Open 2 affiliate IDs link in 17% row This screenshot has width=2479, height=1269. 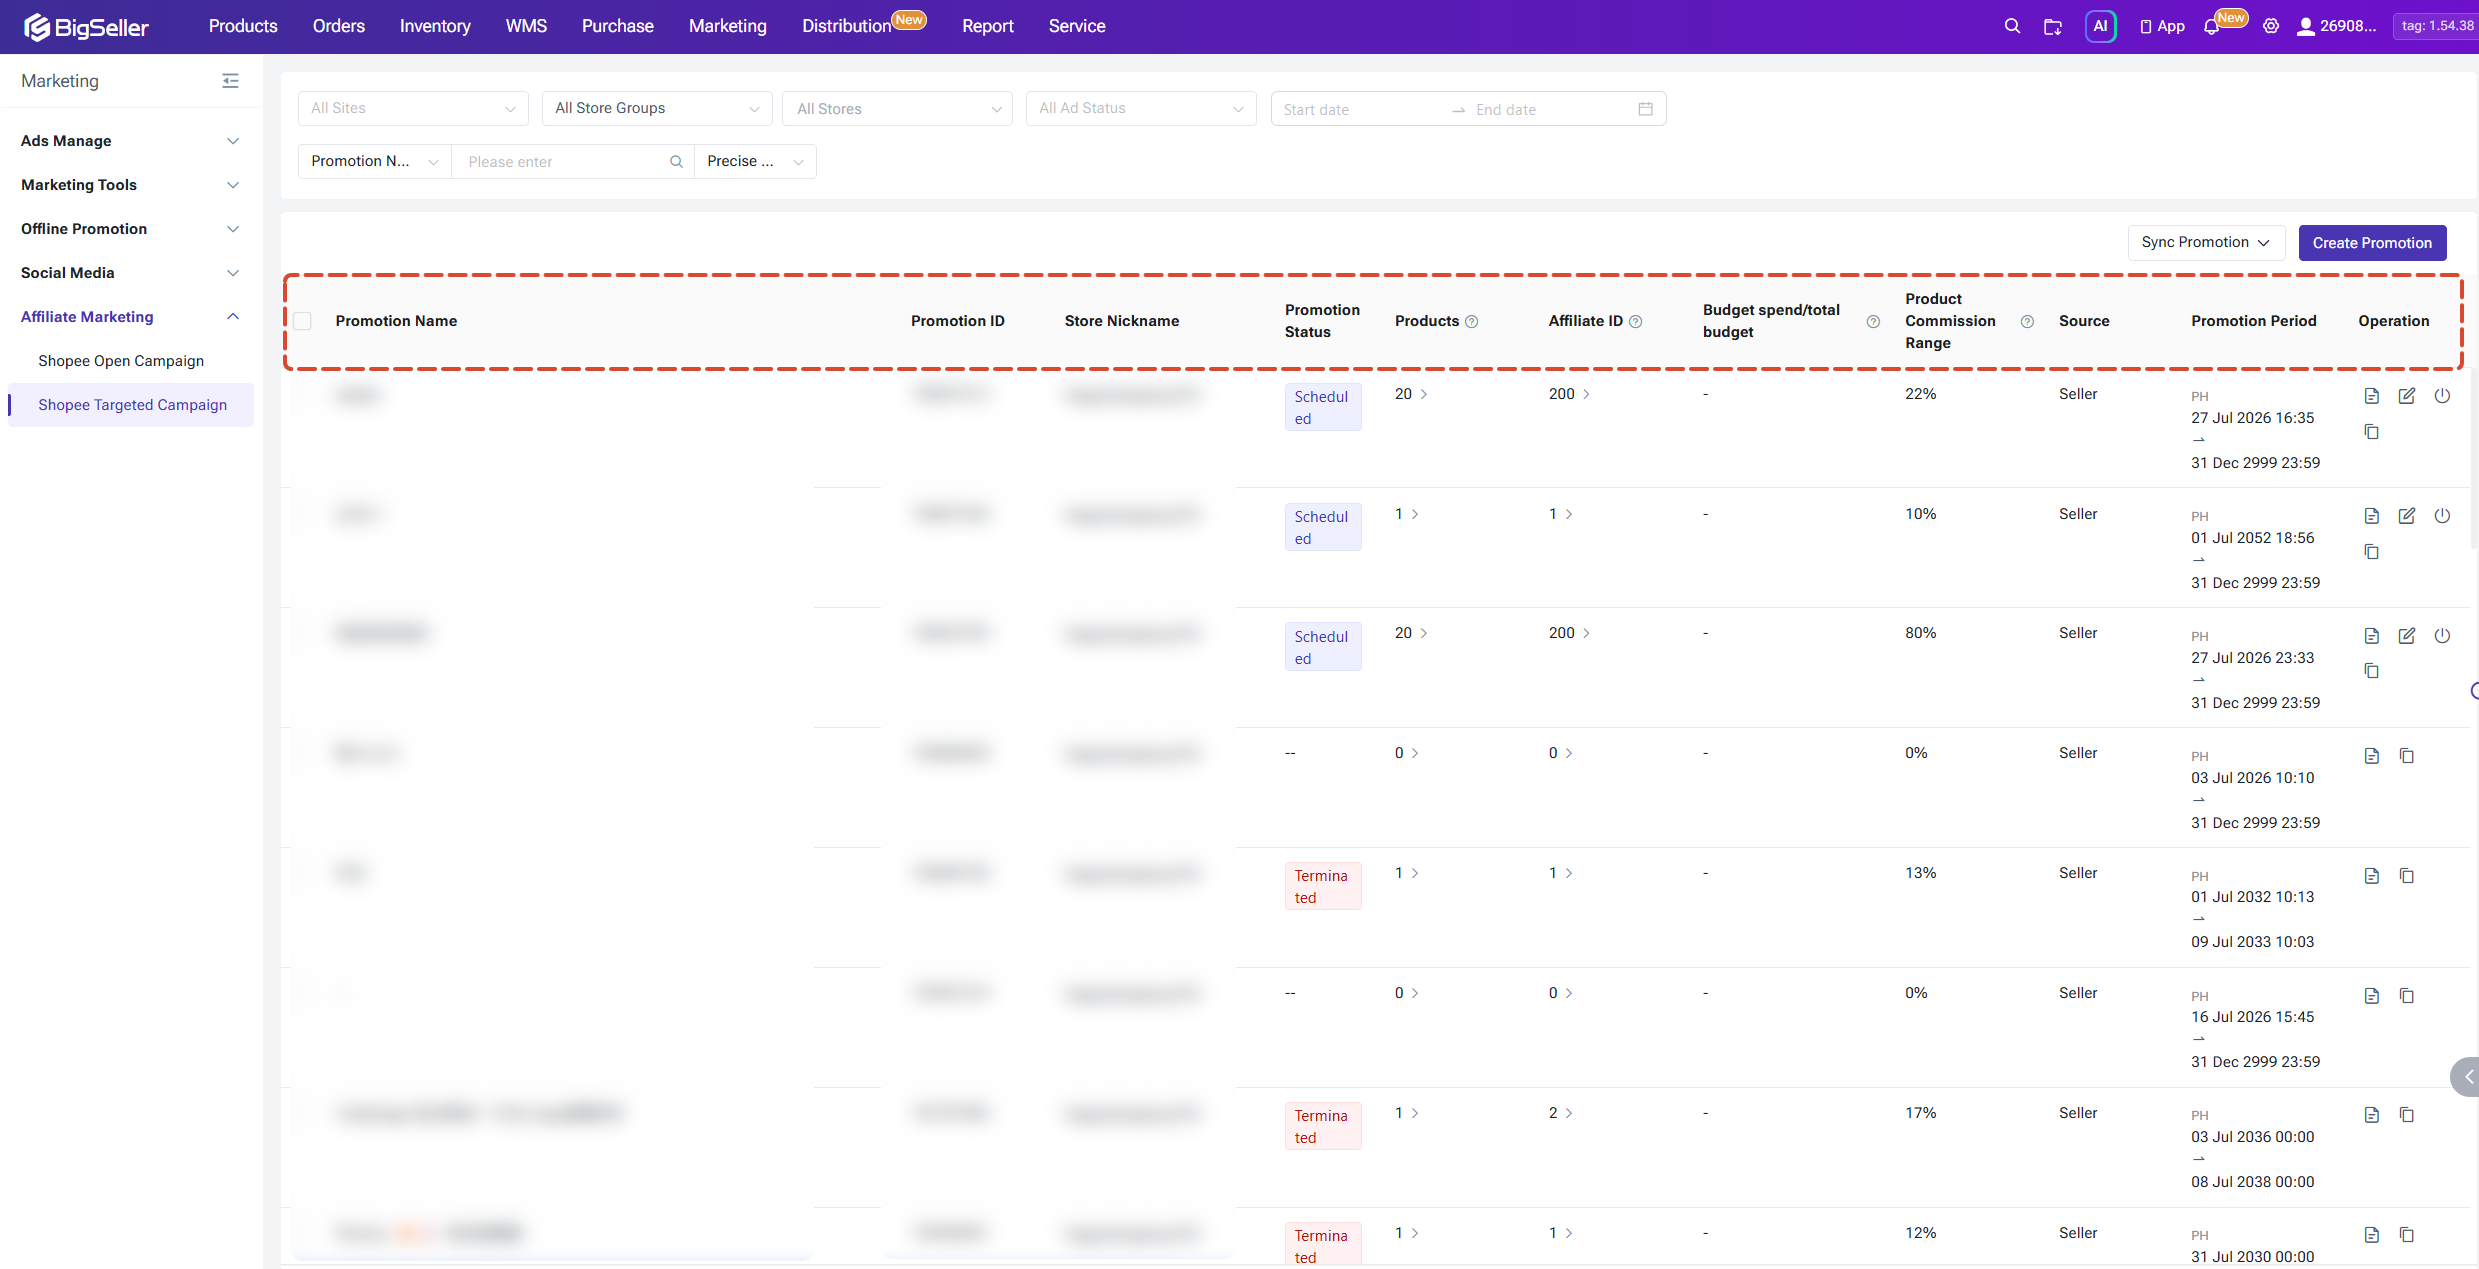(1561, 1113)
